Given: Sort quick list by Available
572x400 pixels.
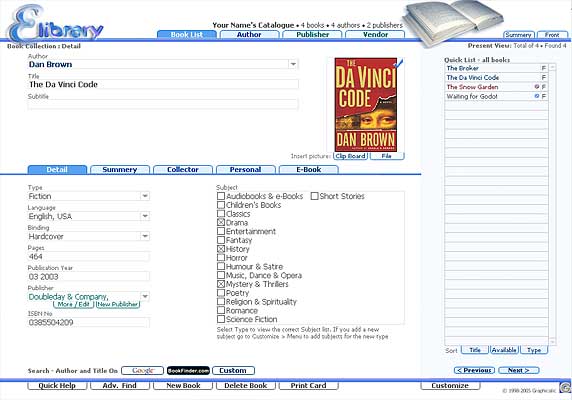Looking at the screenshot, I should 504,350.
